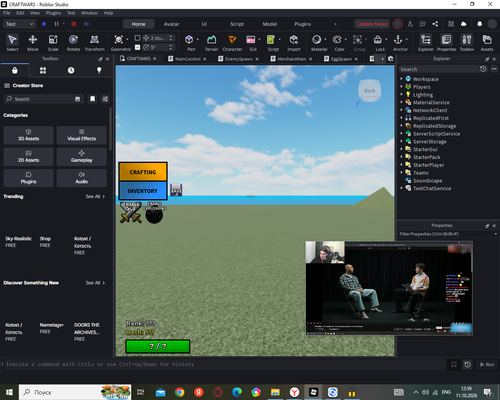Open Toolbox creations lightbulb tab

99,70
